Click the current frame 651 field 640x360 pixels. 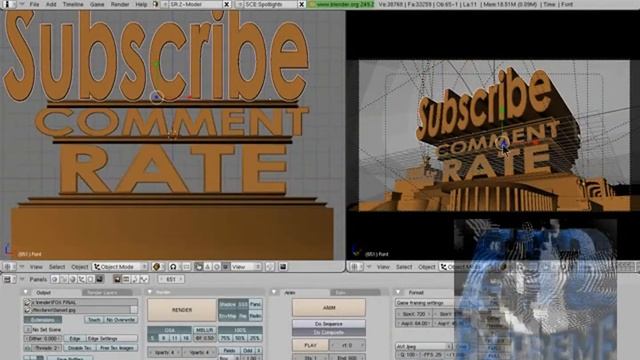click(171, 279)
